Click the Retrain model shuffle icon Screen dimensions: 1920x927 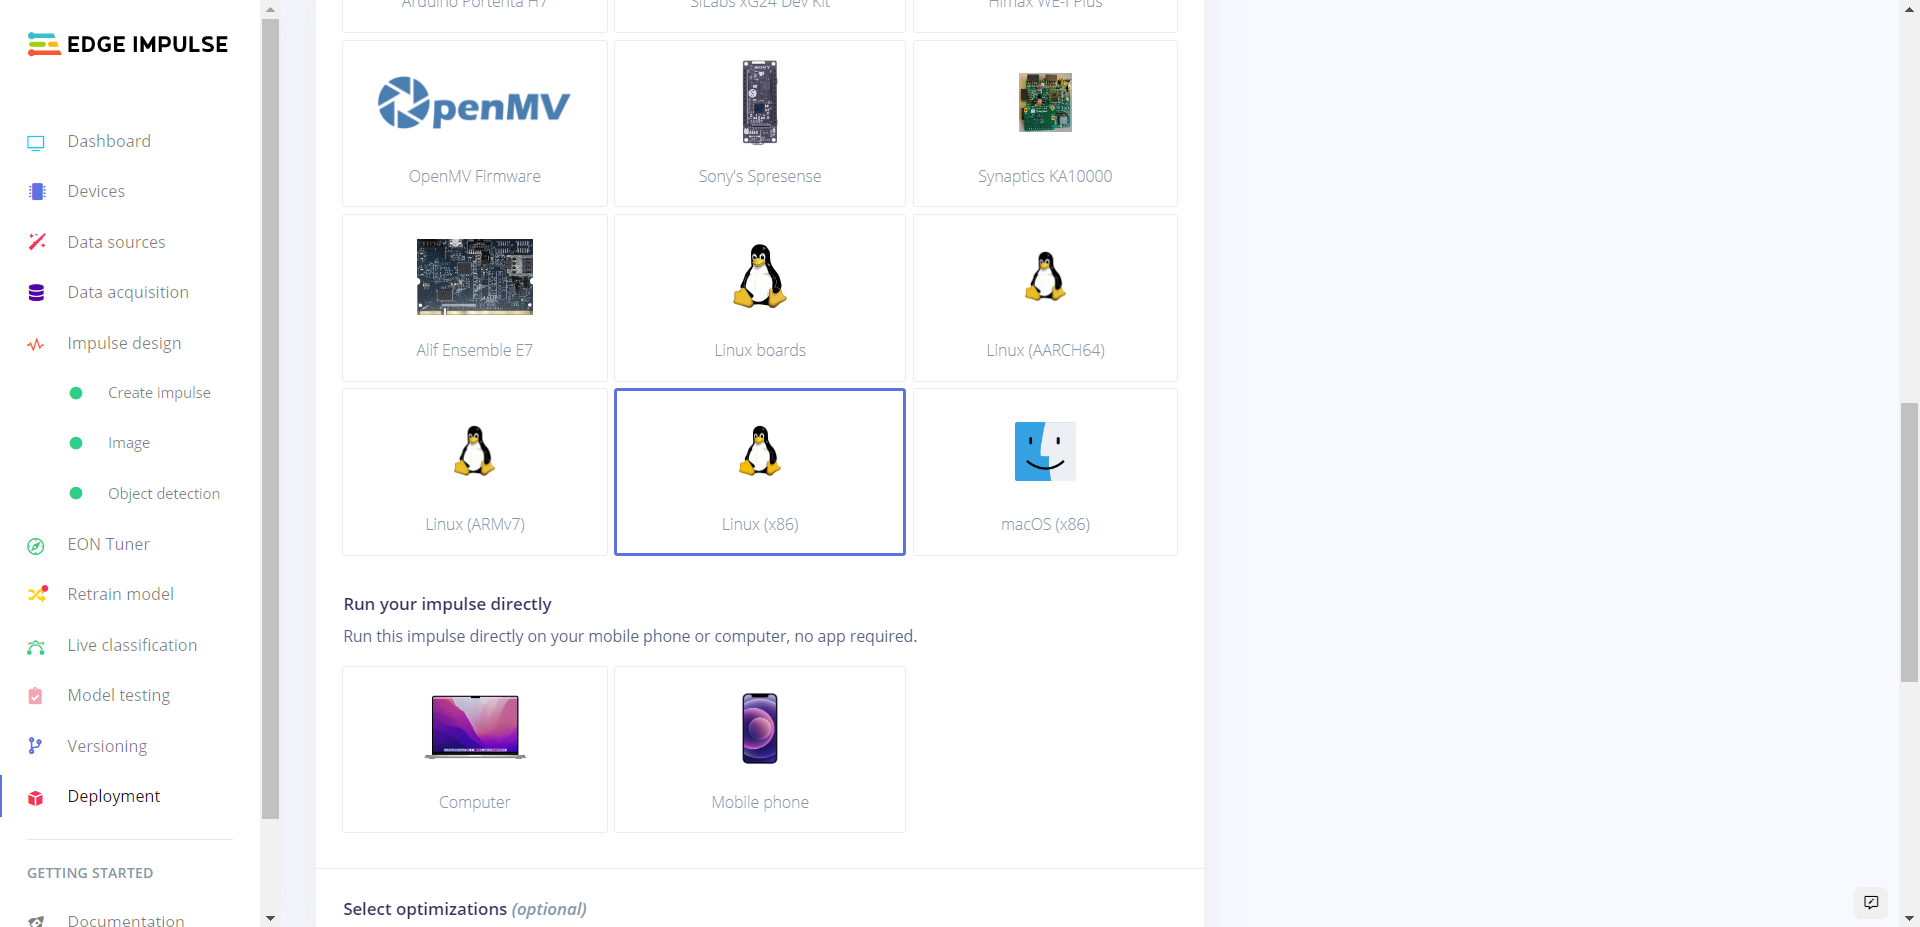tap(37, 594)
